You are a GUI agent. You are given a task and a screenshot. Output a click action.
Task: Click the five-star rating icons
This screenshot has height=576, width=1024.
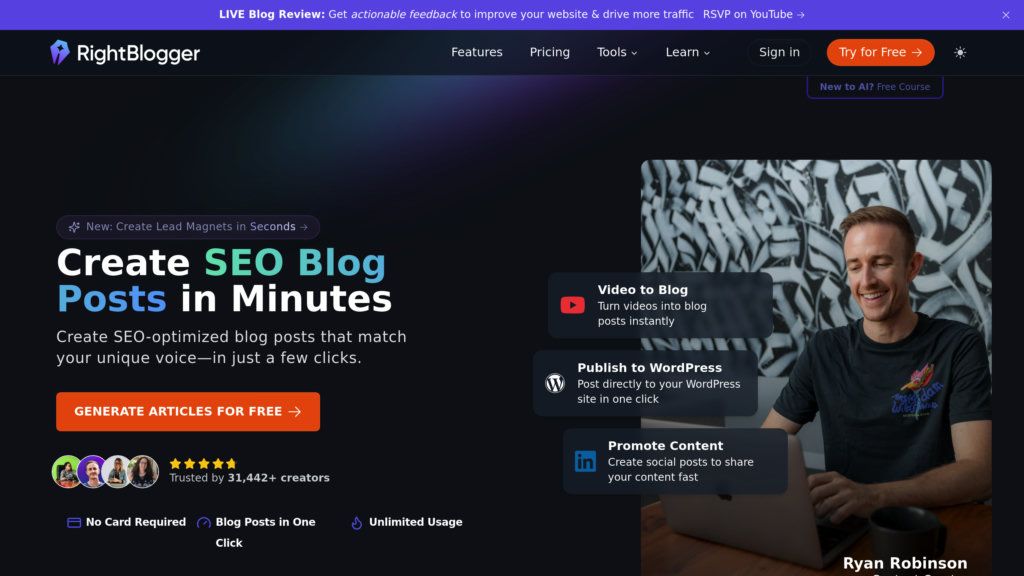click(203, 464)
